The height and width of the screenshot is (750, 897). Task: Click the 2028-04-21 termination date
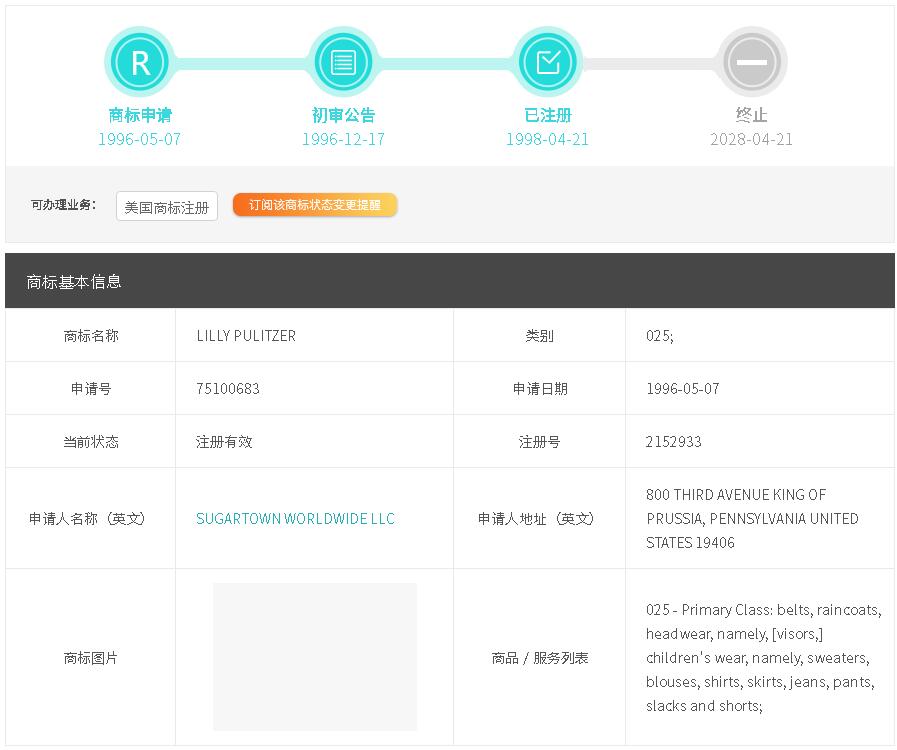tap(751, 139)
